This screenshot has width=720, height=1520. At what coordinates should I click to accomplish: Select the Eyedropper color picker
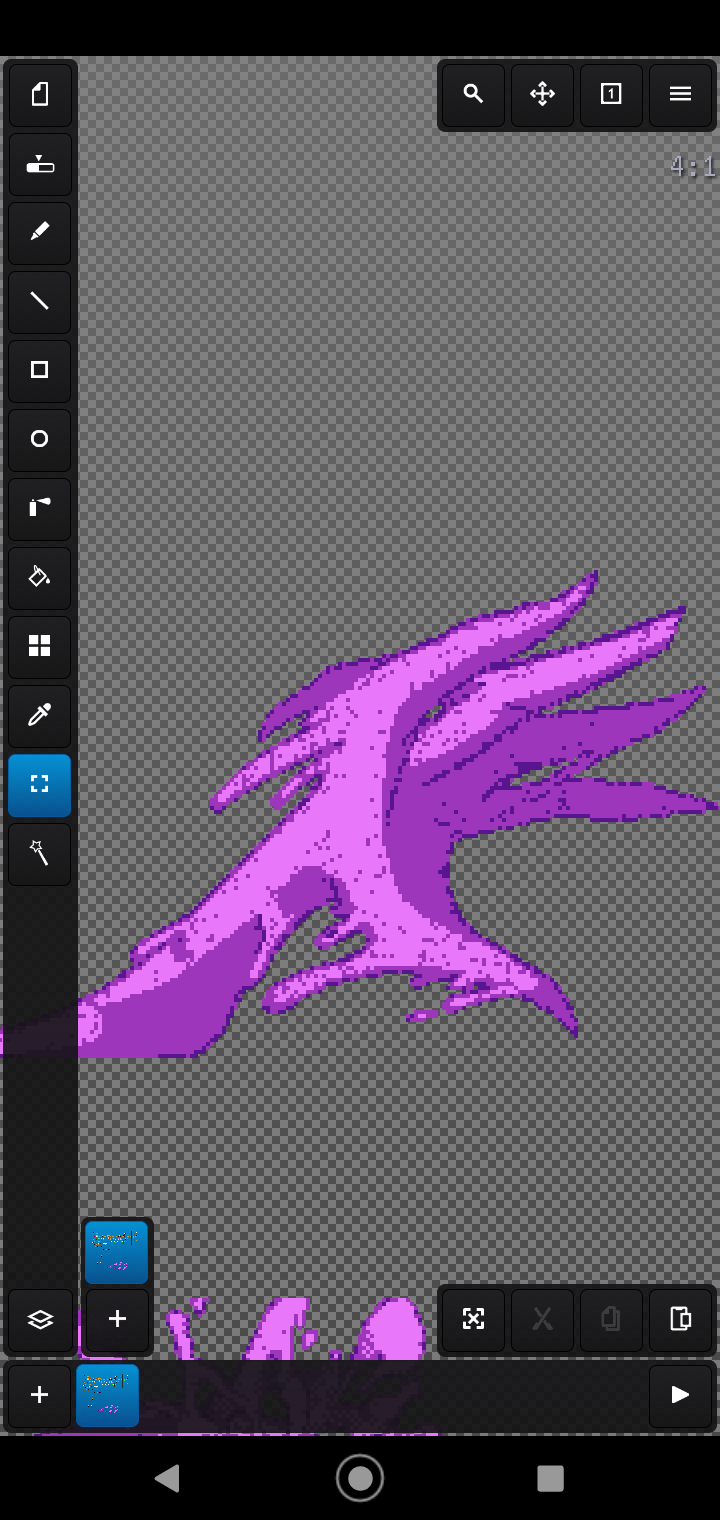tap(40, 716)
